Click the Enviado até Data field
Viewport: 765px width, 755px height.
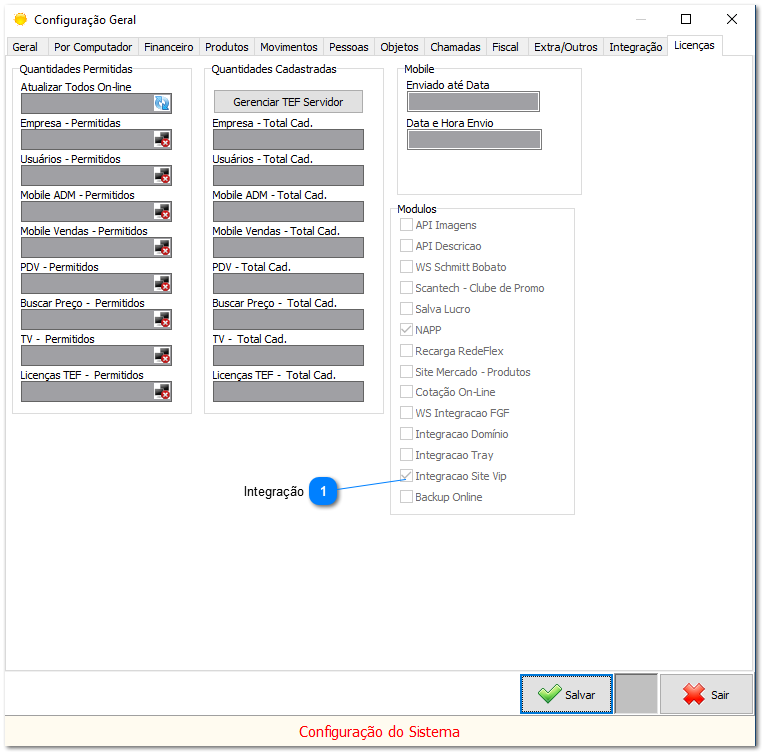coord(473,101)
